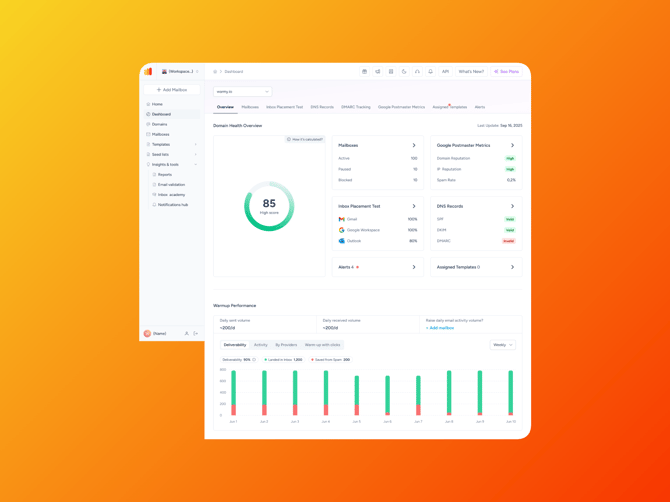
Task: Click the Add Mailbox button
Action: [x=172, y=90]
